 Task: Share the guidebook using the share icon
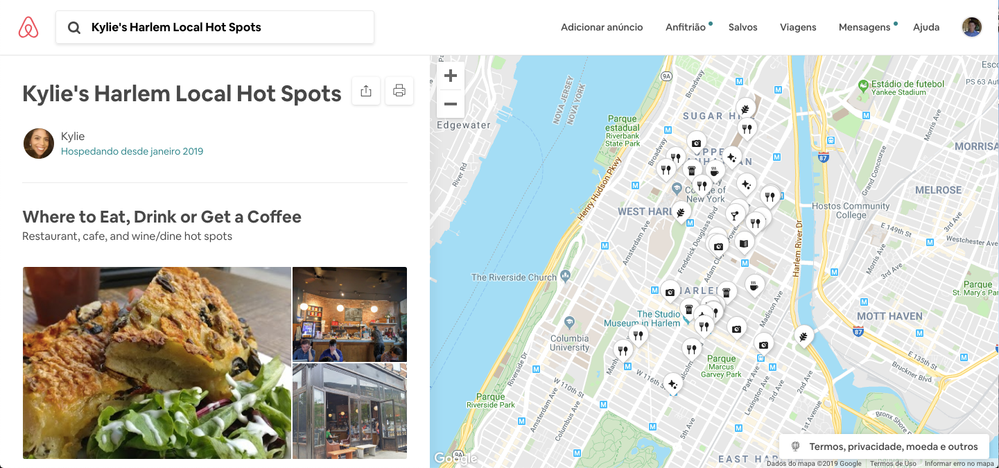(366, 92)
